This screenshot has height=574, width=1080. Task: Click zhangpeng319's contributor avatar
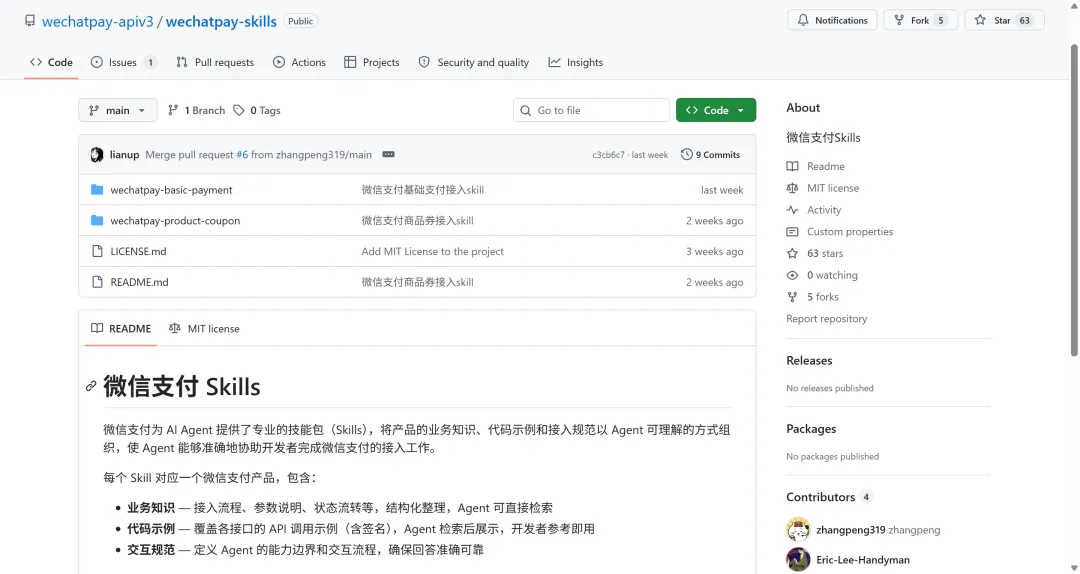[798, 529]
